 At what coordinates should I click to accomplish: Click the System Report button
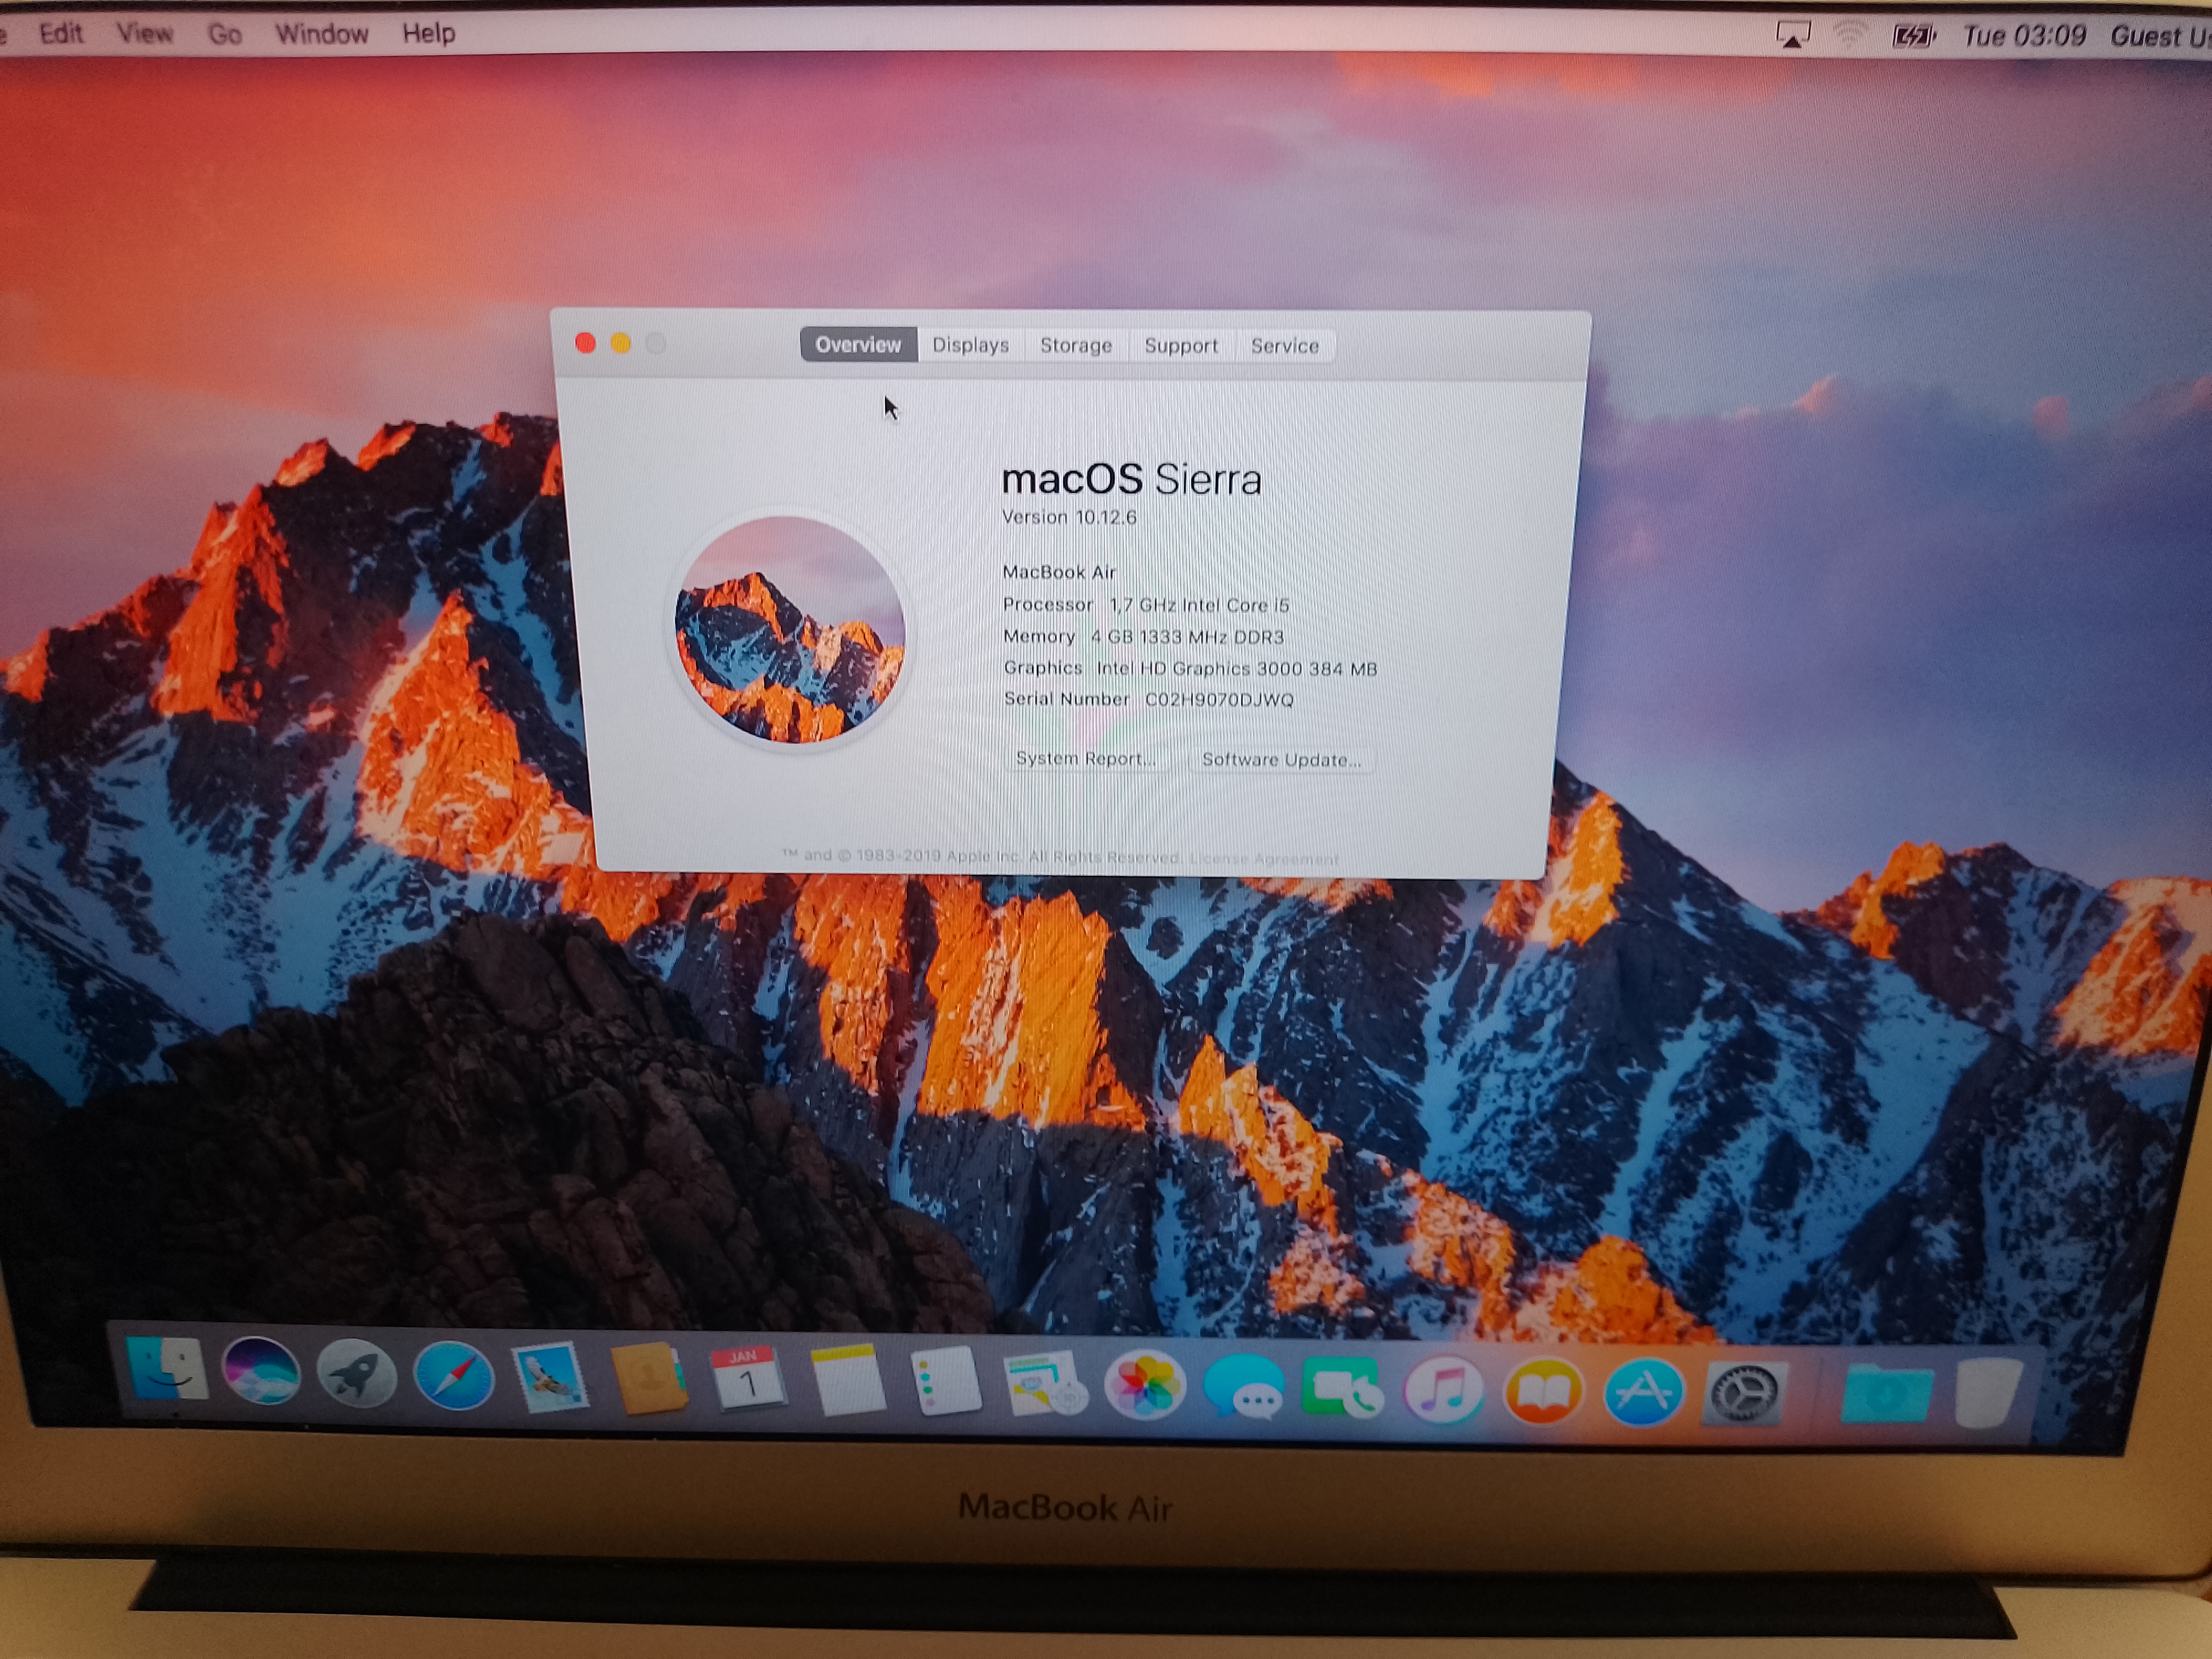[1085, 758]
